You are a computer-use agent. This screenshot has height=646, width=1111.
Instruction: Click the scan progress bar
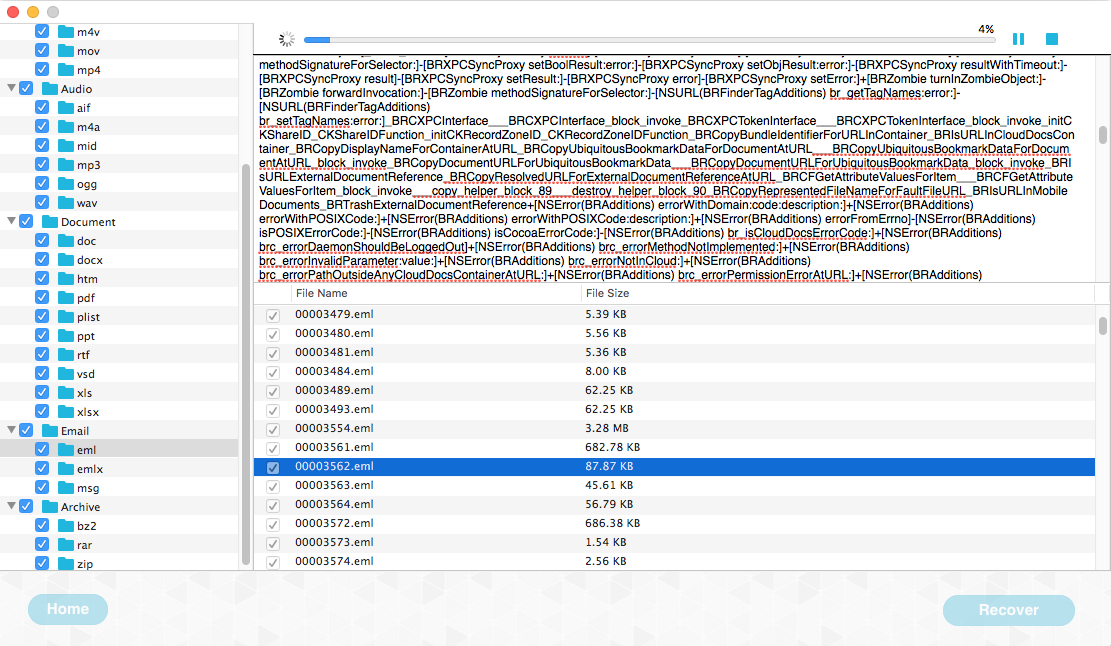pos(649,40)
